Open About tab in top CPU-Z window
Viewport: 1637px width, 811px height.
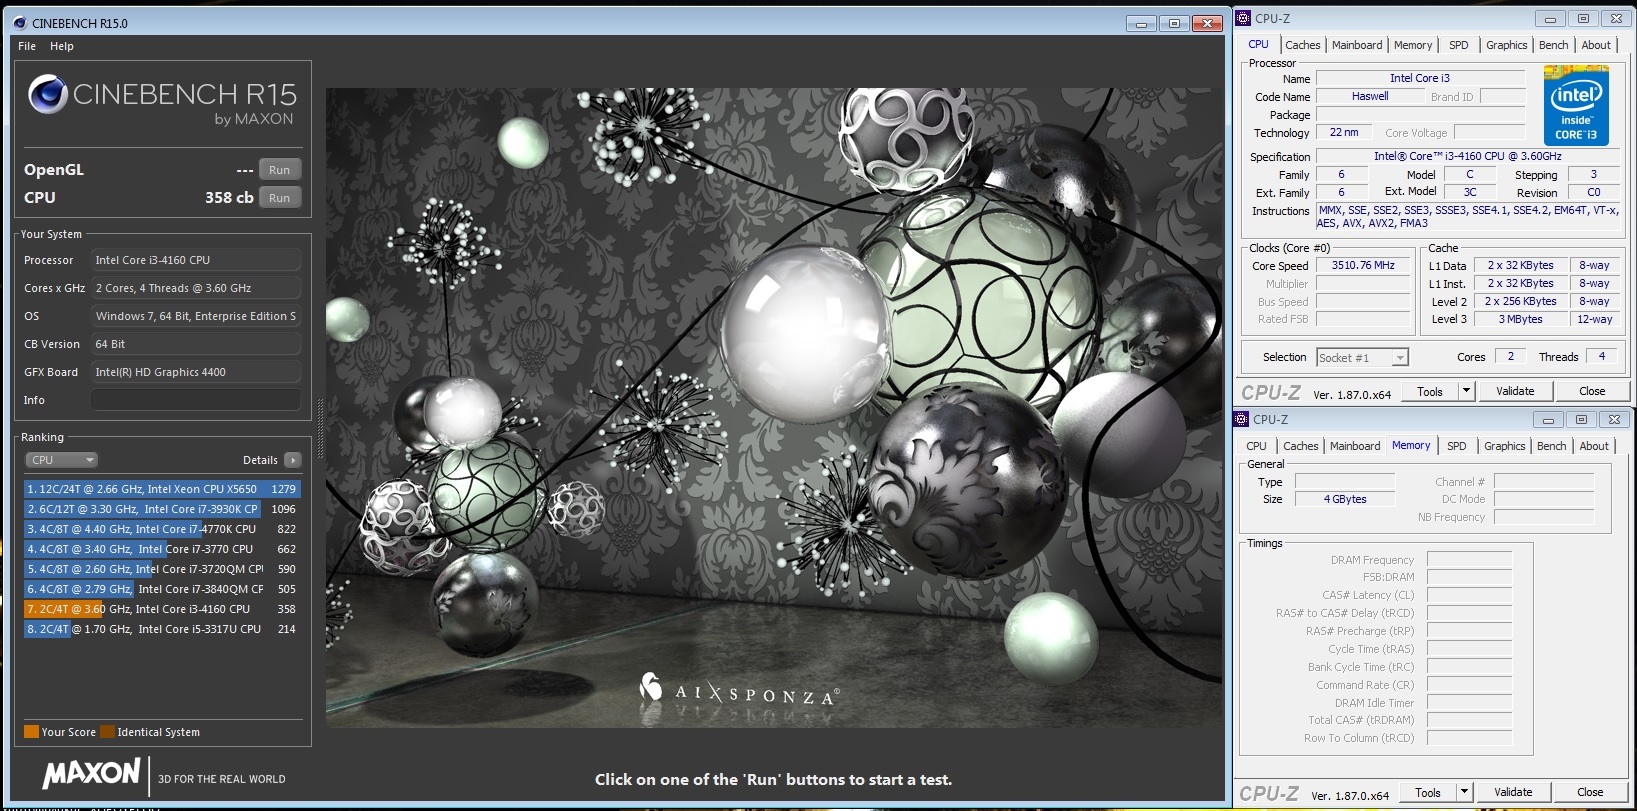1596,45
